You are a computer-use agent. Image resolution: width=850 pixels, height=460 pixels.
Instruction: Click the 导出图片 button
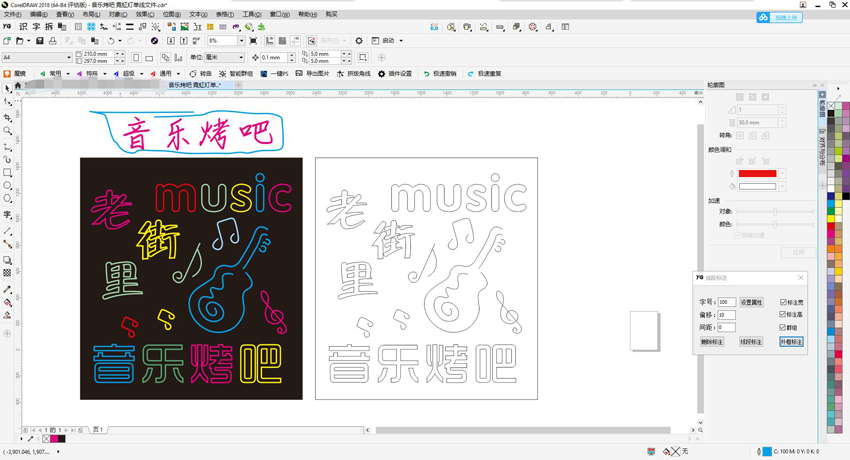click(x=312, y=74)
